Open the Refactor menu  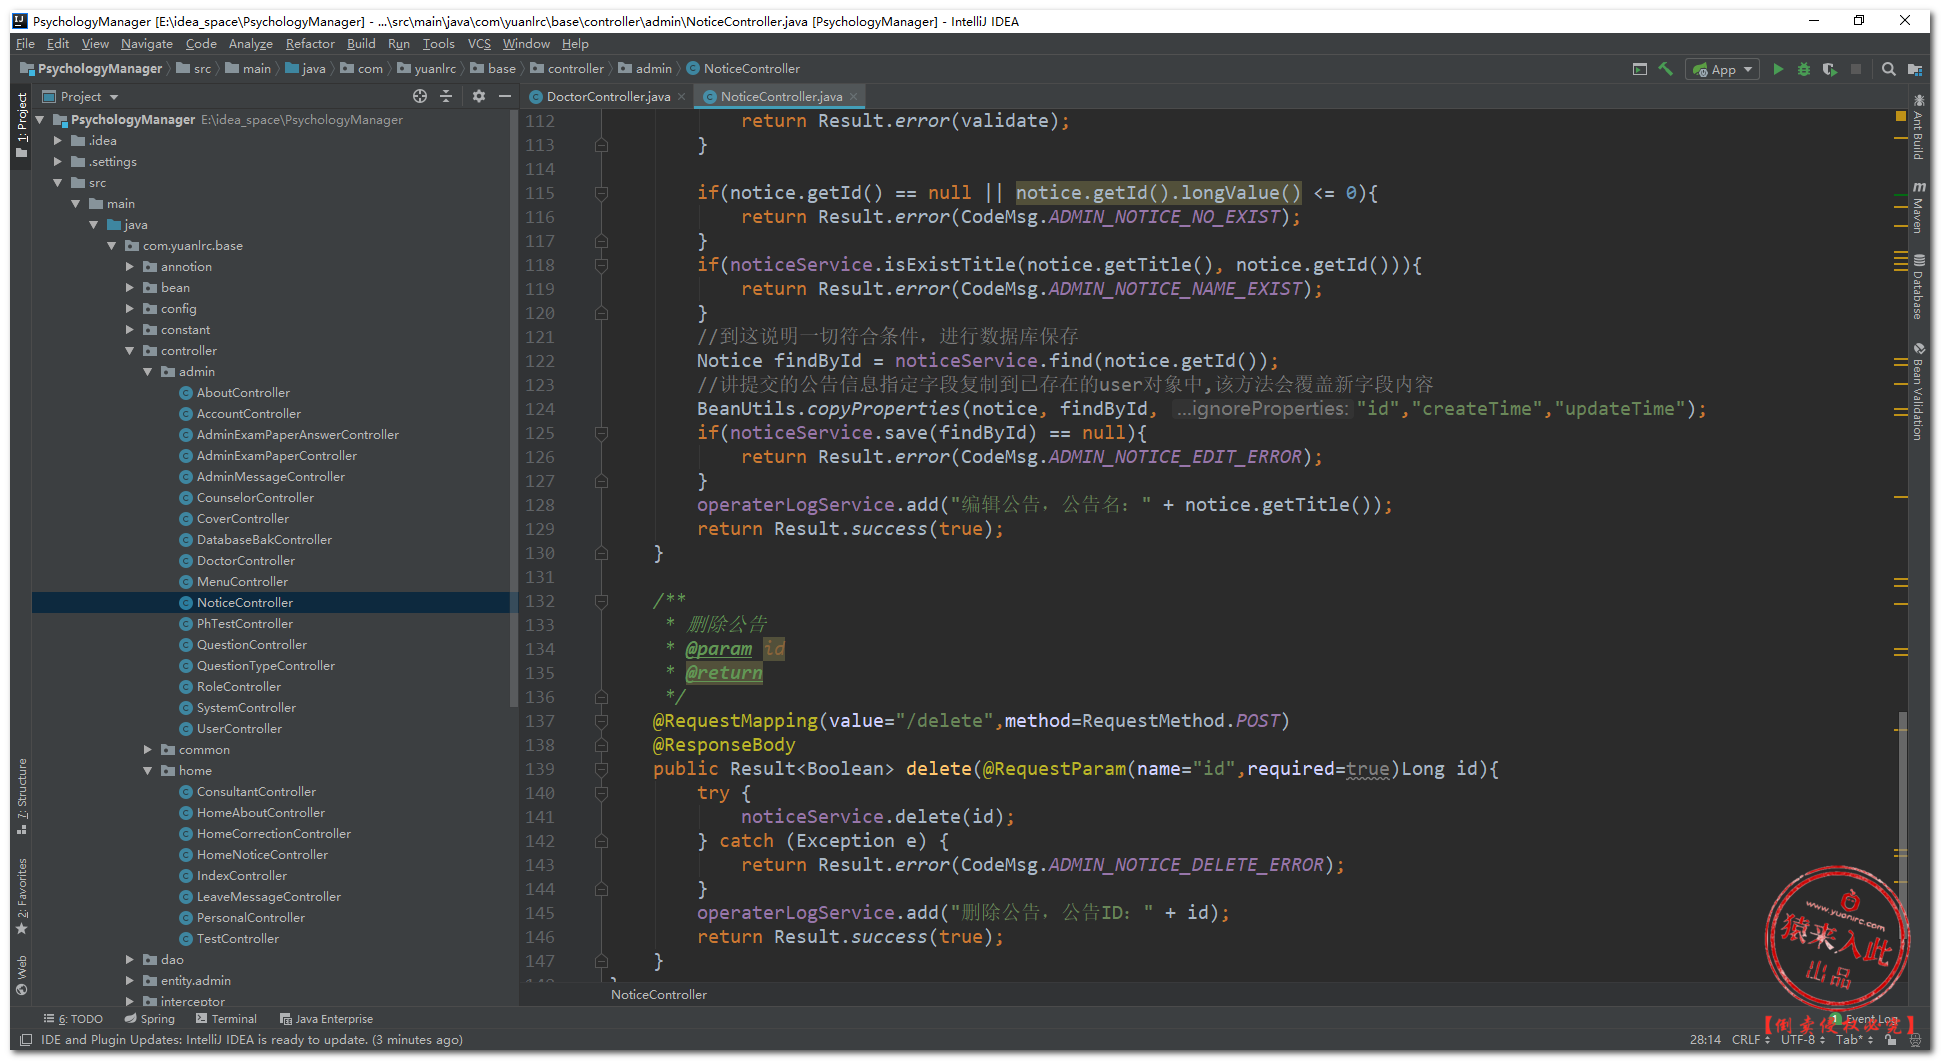coord(310,44)
